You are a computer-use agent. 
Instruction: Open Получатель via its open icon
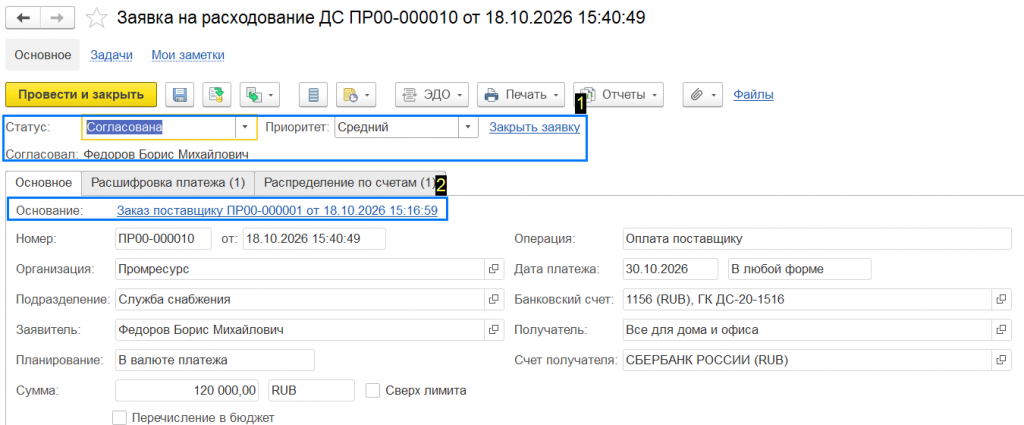(x=1001, y=330)
